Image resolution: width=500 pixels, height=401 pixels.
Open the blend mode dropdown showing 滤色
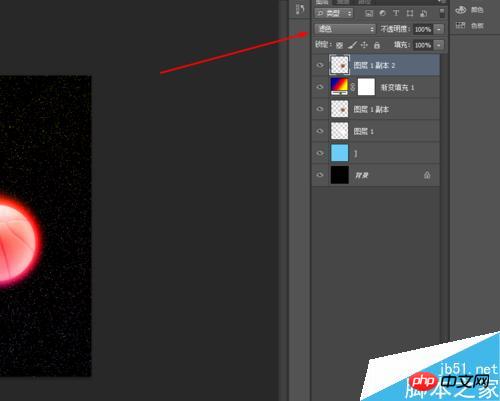tap(345, 29)
